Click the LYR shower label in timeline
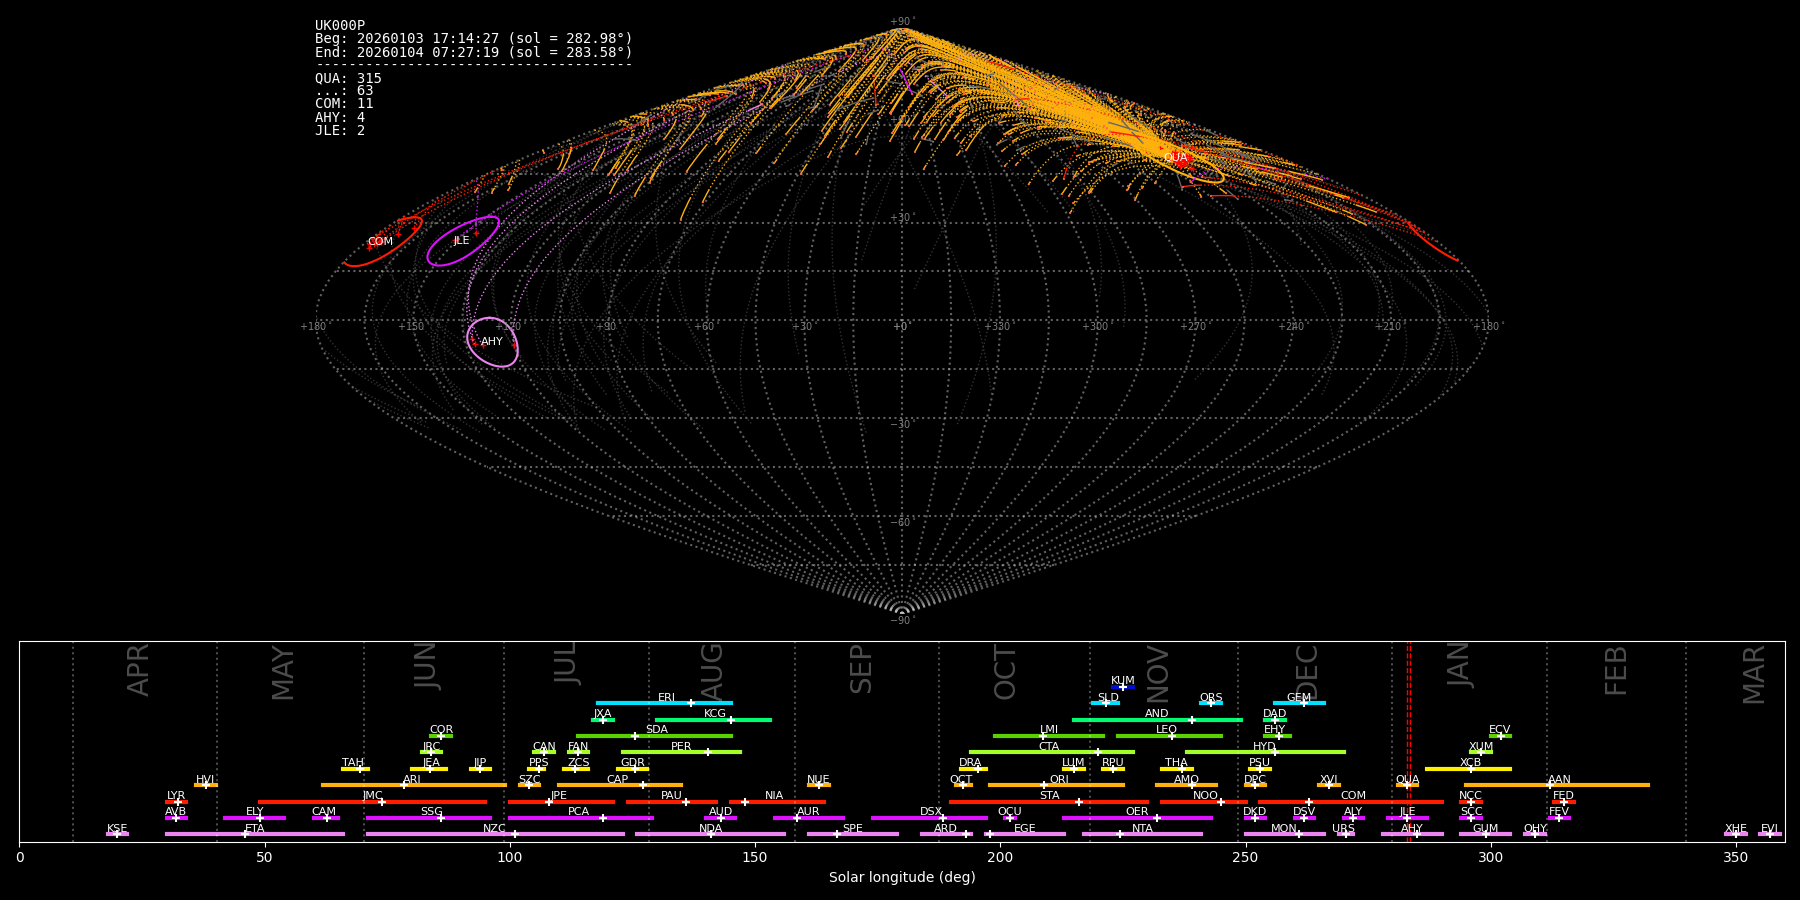Screen dimensions: 1800x900 coord(176,796)
